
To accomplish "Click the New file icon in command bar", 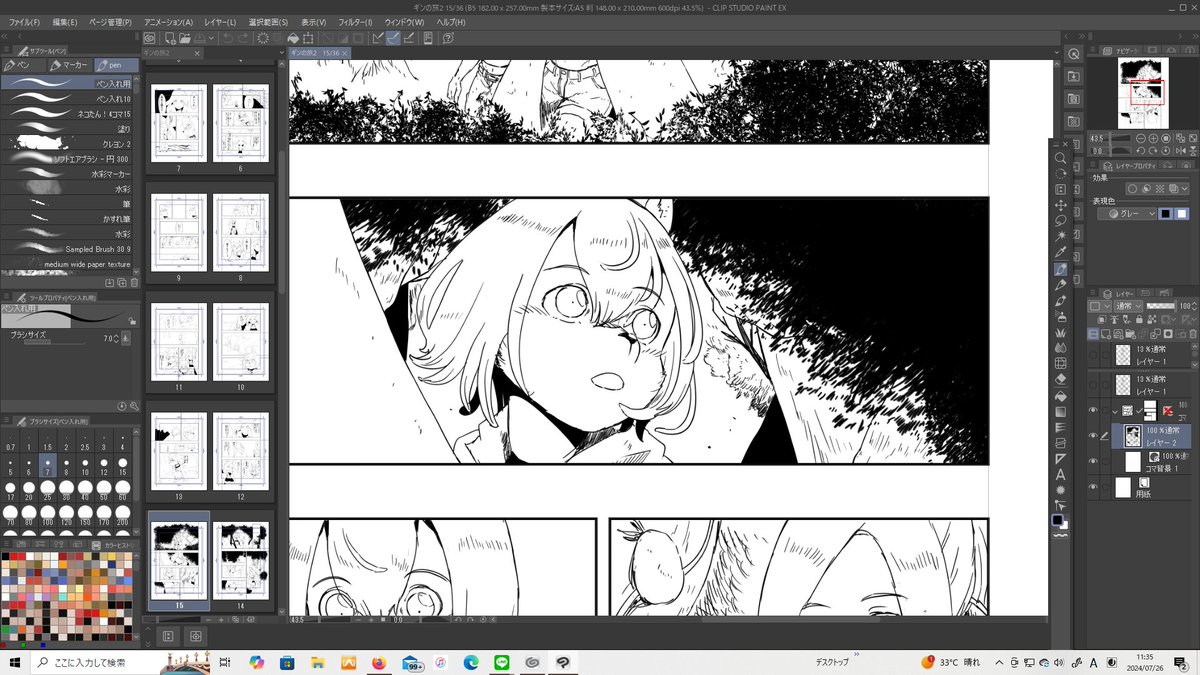I will pos(170,38).
